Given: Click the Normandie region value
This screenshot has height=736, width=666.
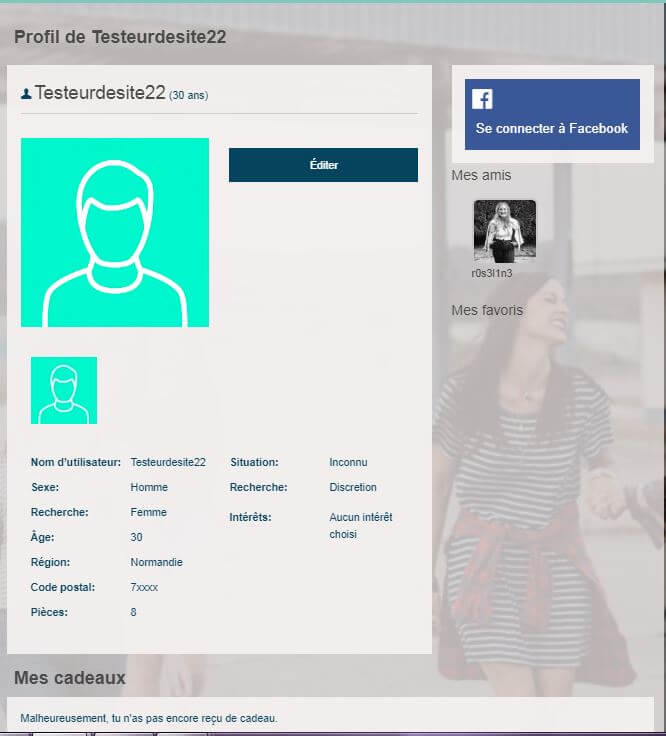Looking at the screenshot, I should click(x=156, y=562).
